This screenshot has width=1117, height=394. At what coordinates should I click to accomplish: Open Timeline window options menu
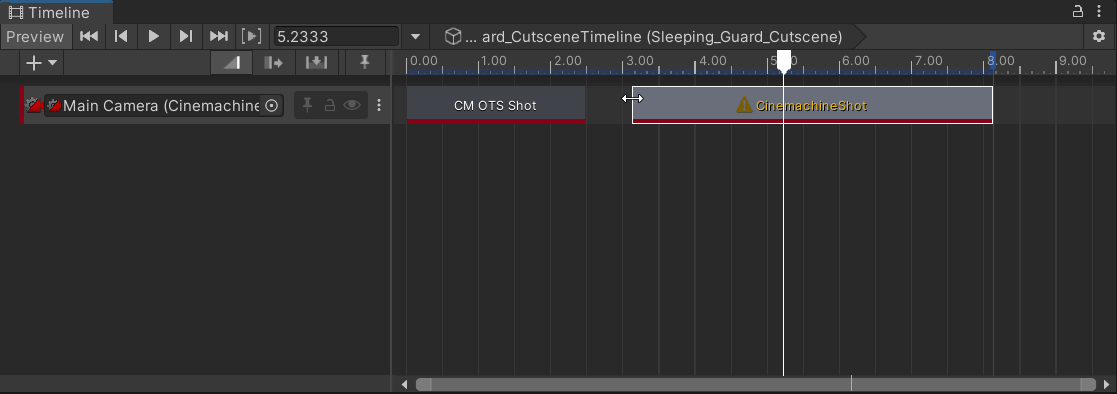click(1099, 11)
